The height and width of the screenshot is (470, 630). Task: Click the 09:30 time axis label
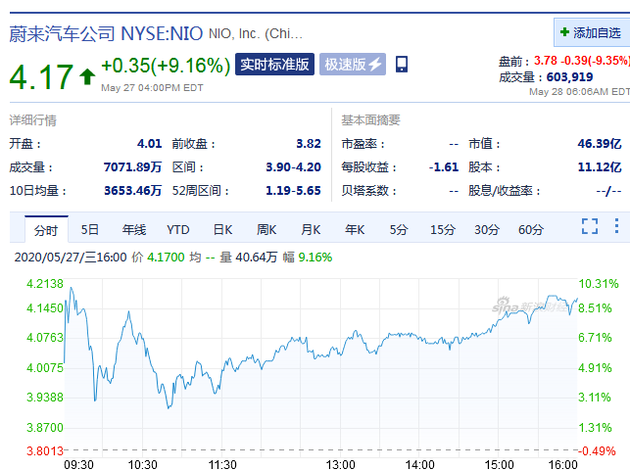point(79,464)
